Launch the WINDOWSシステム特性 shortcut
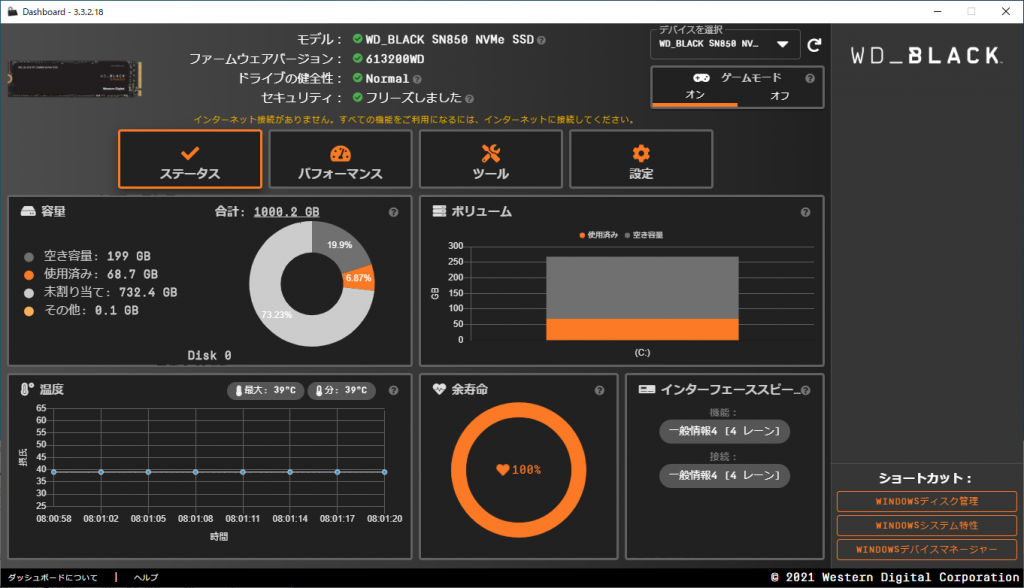The width and height of the screenshot is (1024, 588). point(927,526)
